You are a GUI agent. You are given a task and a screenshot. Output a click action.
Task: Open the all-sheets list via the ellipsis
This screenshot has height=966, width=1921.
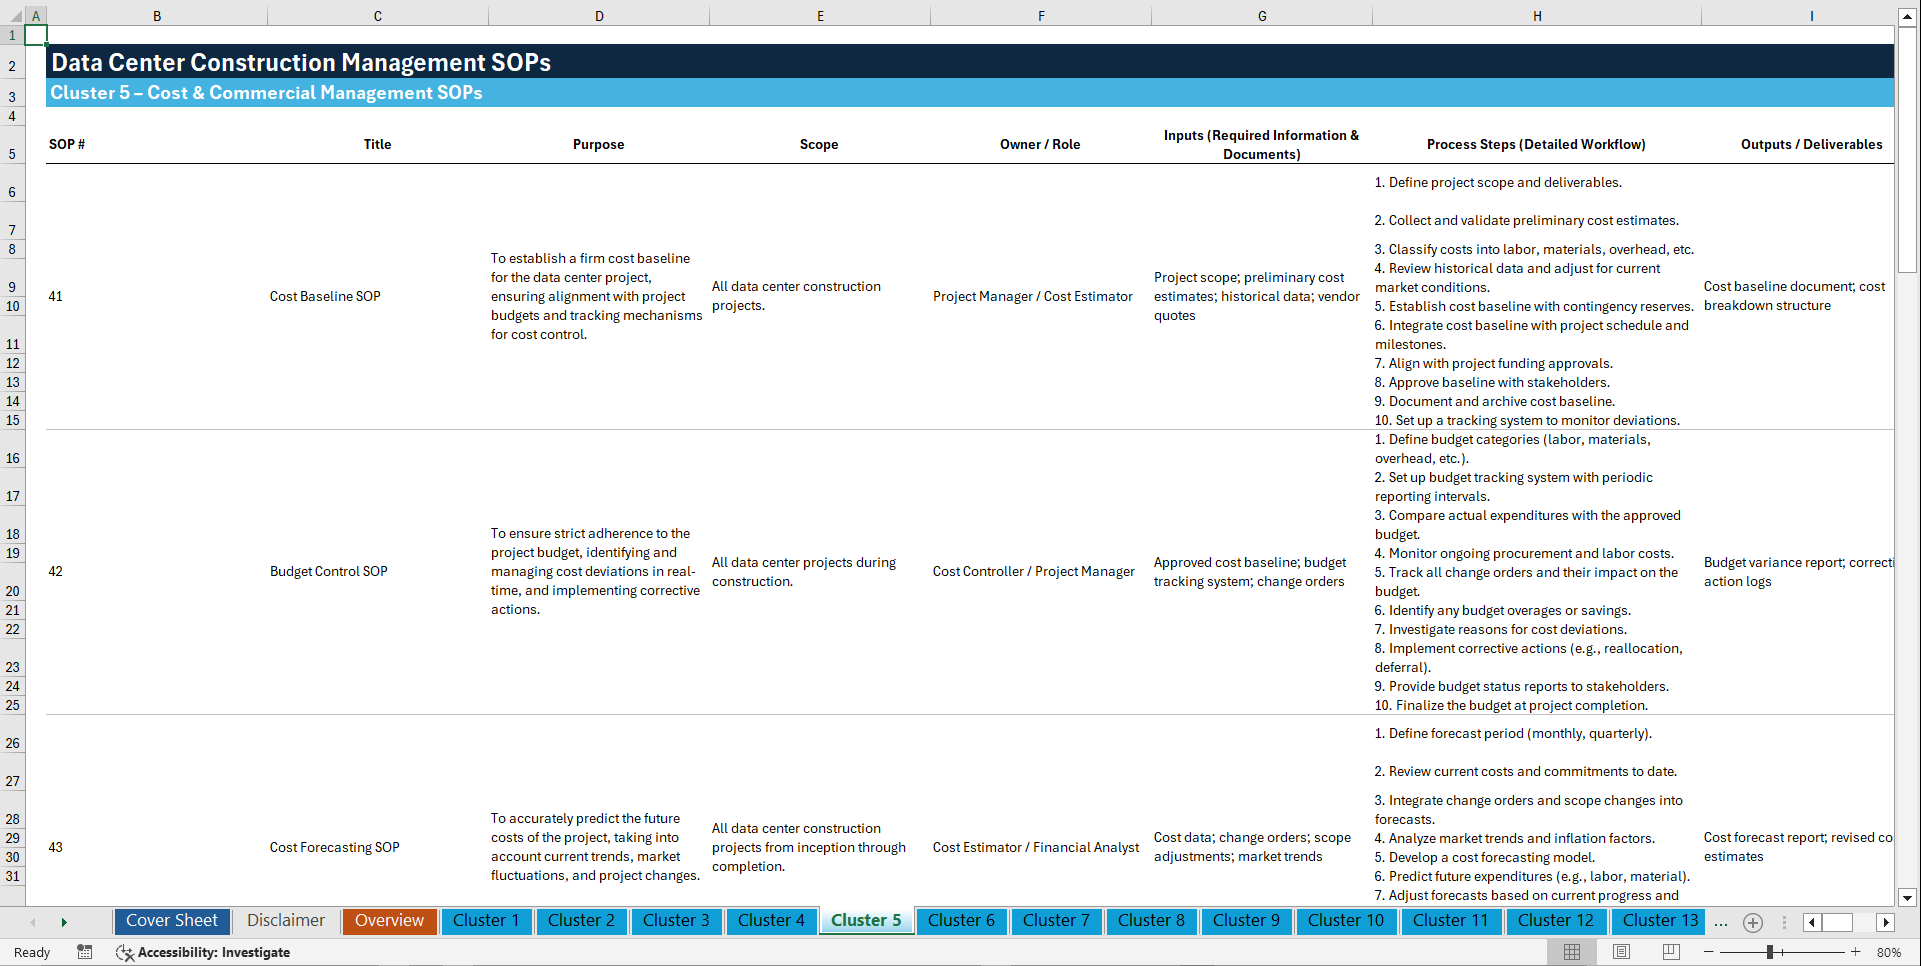(x=1721, y=922)
